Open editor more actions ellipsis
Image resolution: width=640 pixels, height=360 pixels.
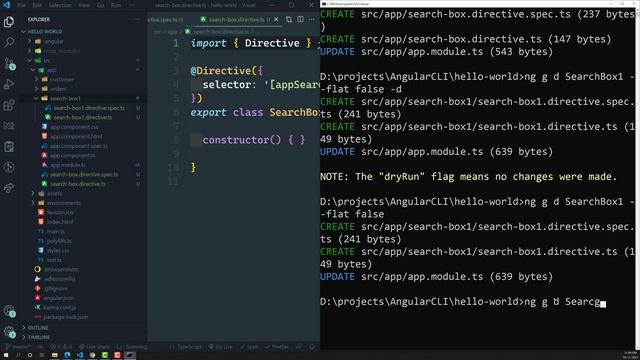click(311, 19)
